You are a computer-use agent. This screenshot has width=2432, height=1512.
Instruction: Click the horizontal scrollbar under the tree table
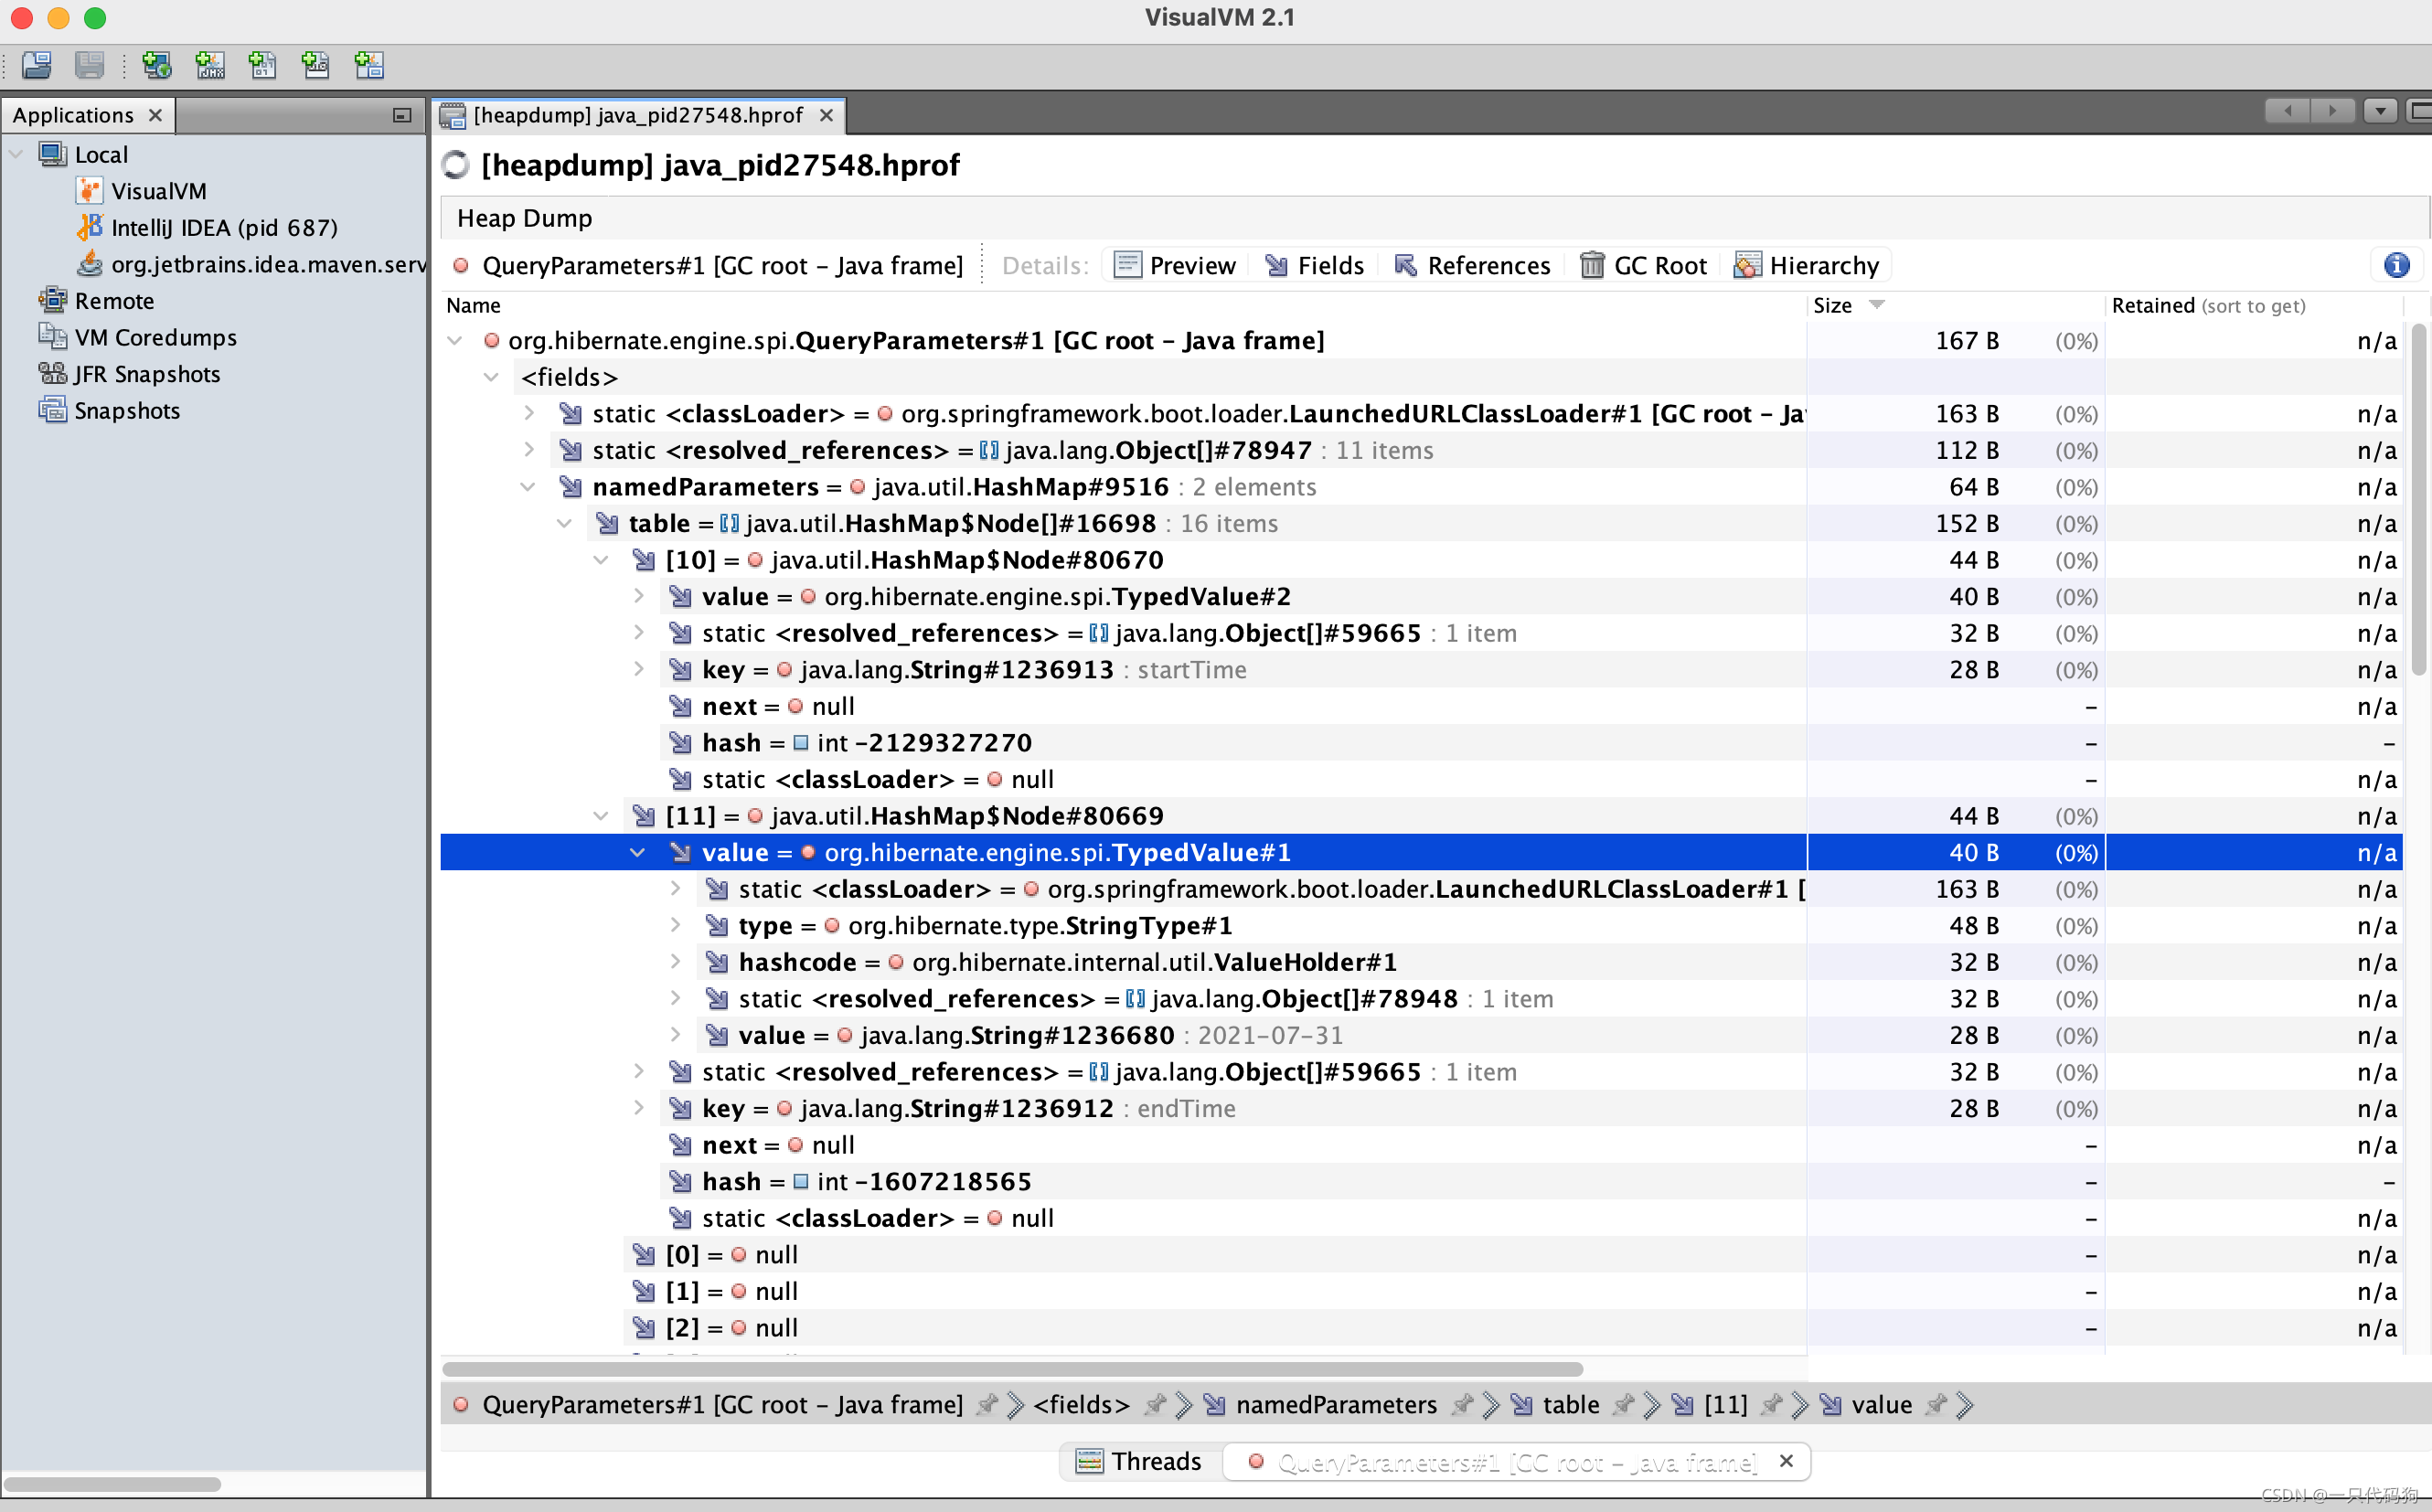[1010, 1369]
